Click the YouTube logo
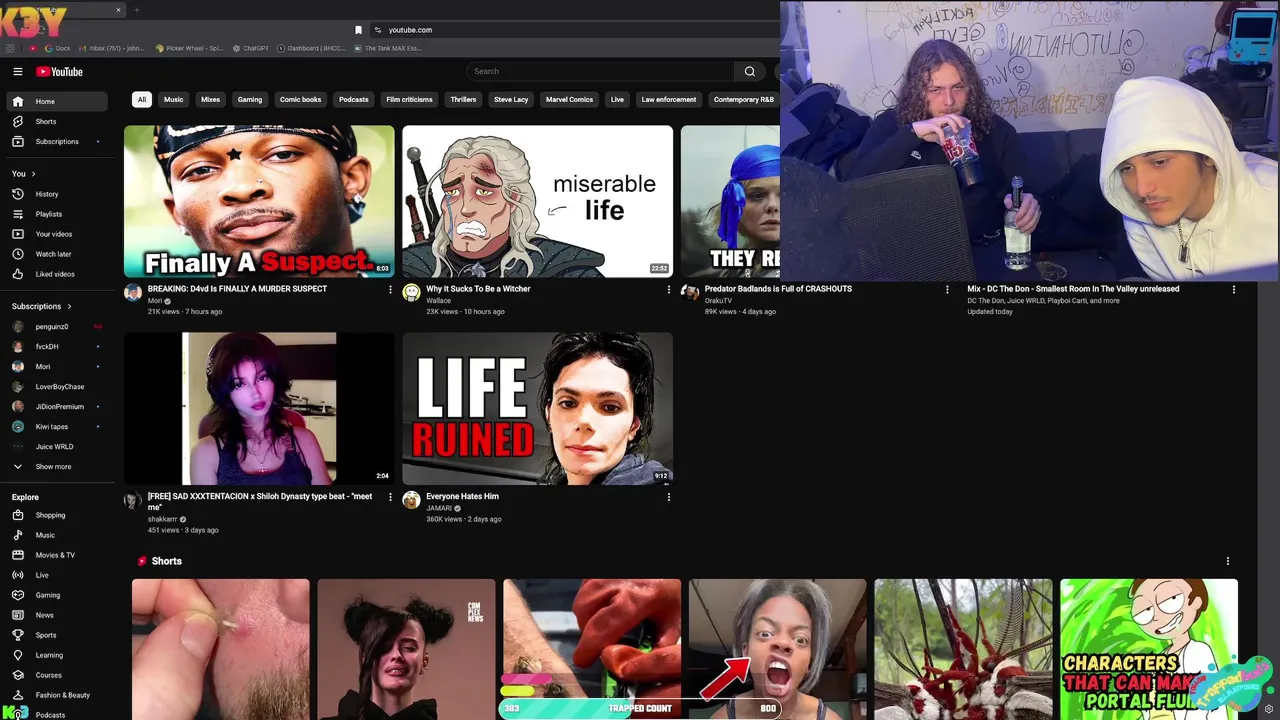This screenshot has width=1280, height=720. pyautogui.click(x=59, y=71)
